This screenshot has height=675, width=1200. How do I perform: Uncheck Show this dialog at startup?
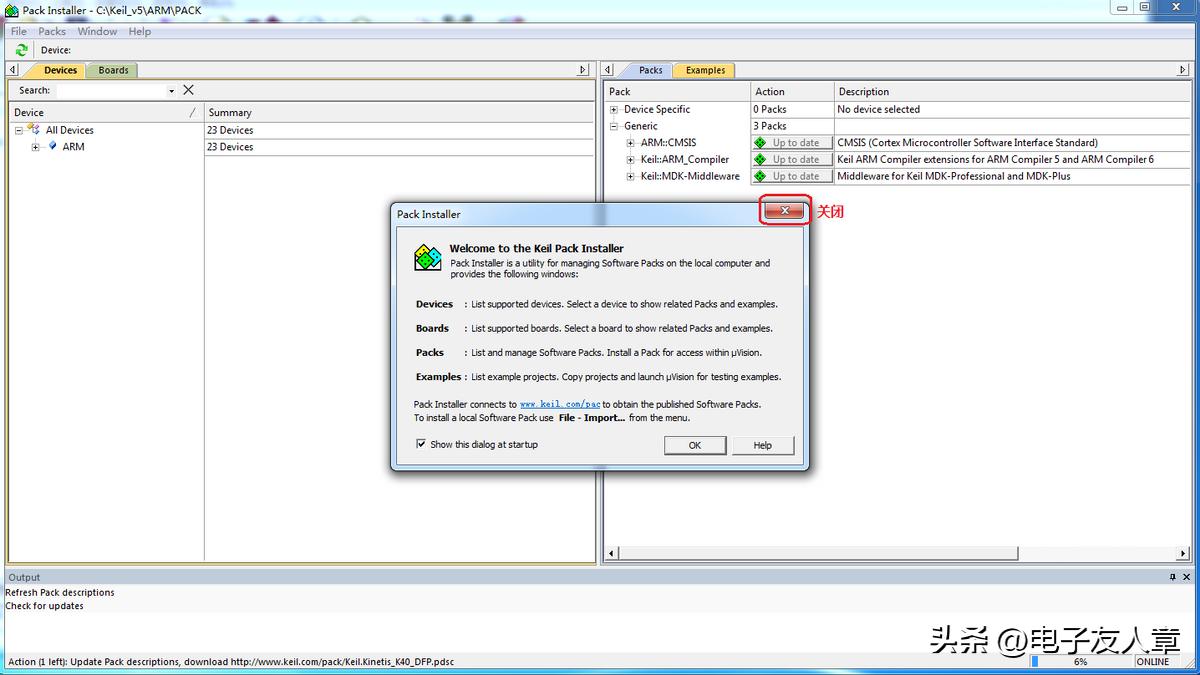click(421, 444)
